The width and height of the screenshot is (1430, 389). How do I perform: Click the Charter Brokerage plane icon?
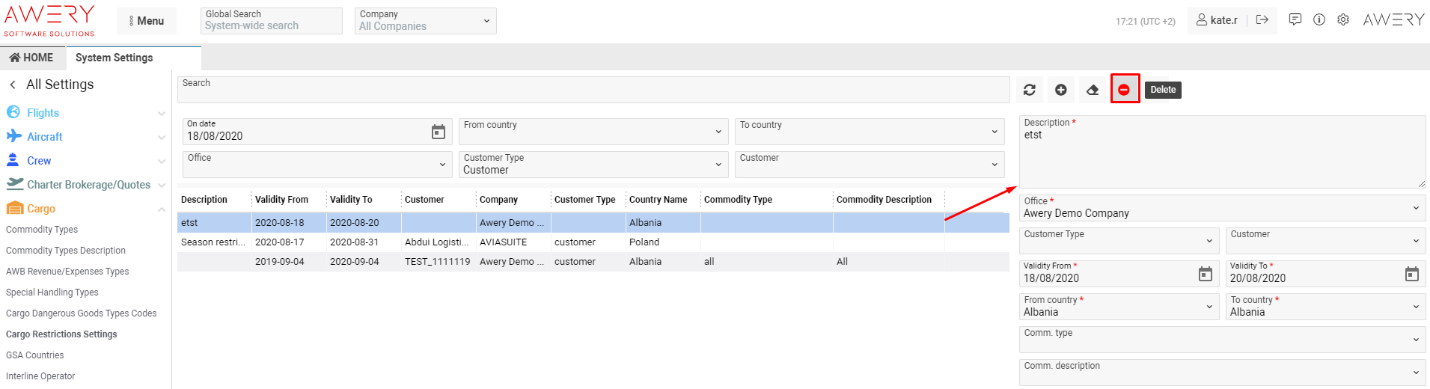click(x=14, y=184)
